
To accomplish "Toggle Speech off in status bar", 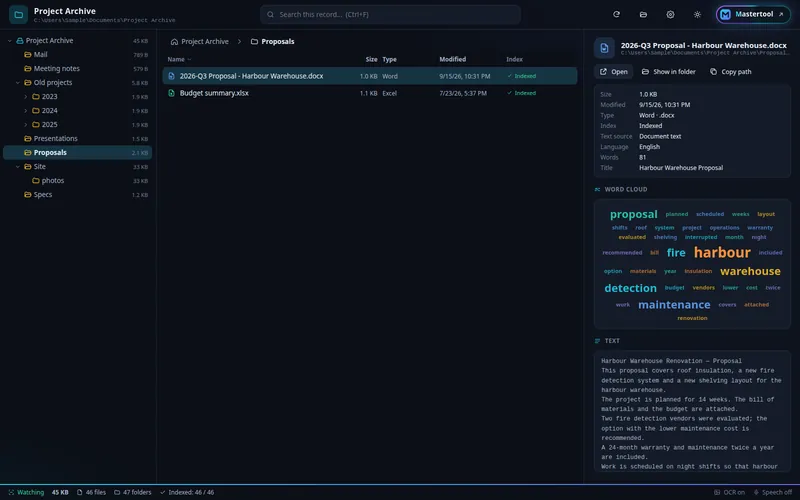I will click(772, 492).
